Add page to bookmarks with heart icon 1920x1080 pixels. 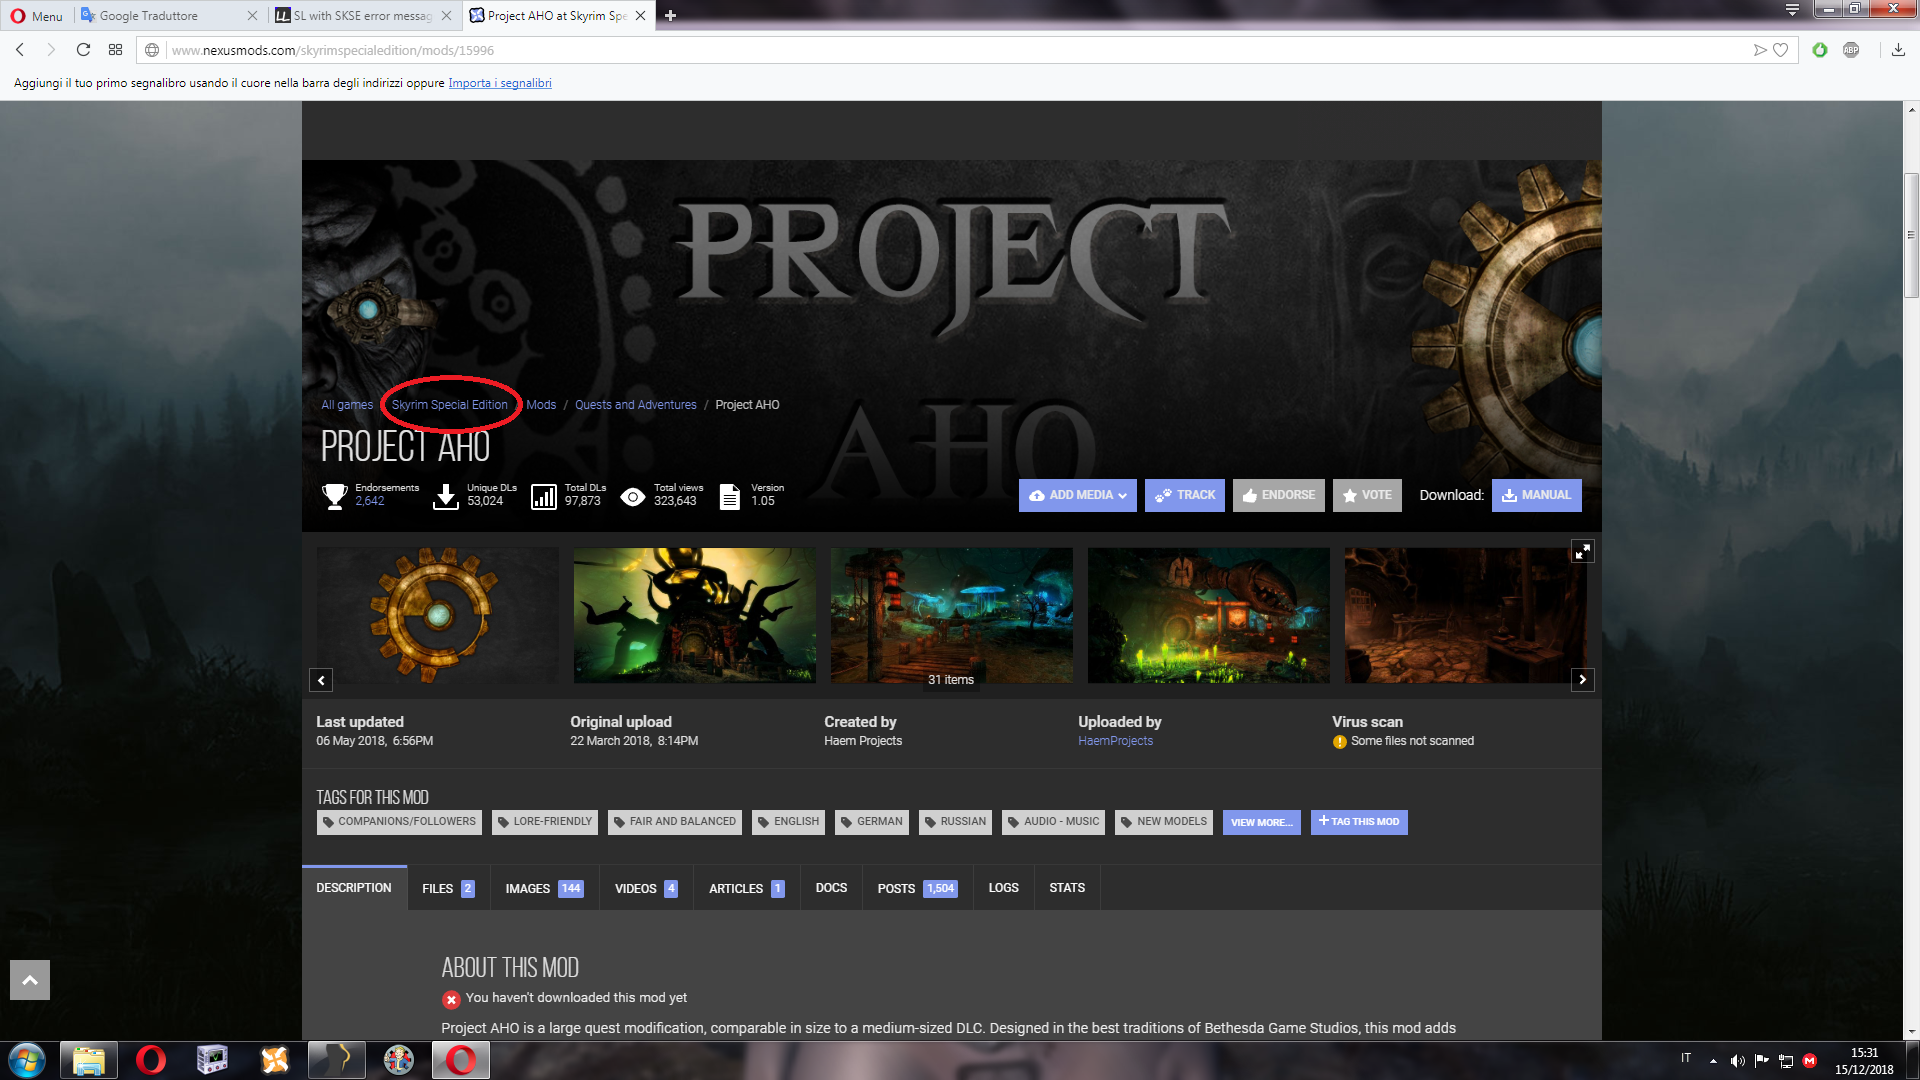tap(1780, 50)
